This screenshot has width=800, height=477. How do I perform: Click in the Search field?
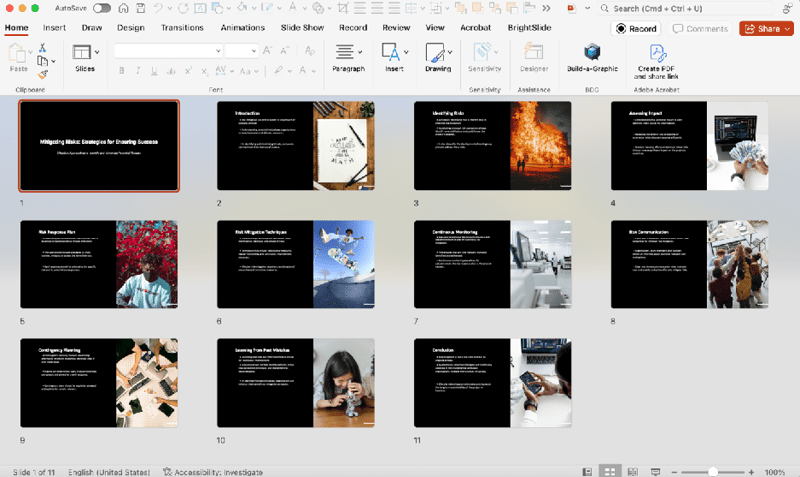[686, 9]
